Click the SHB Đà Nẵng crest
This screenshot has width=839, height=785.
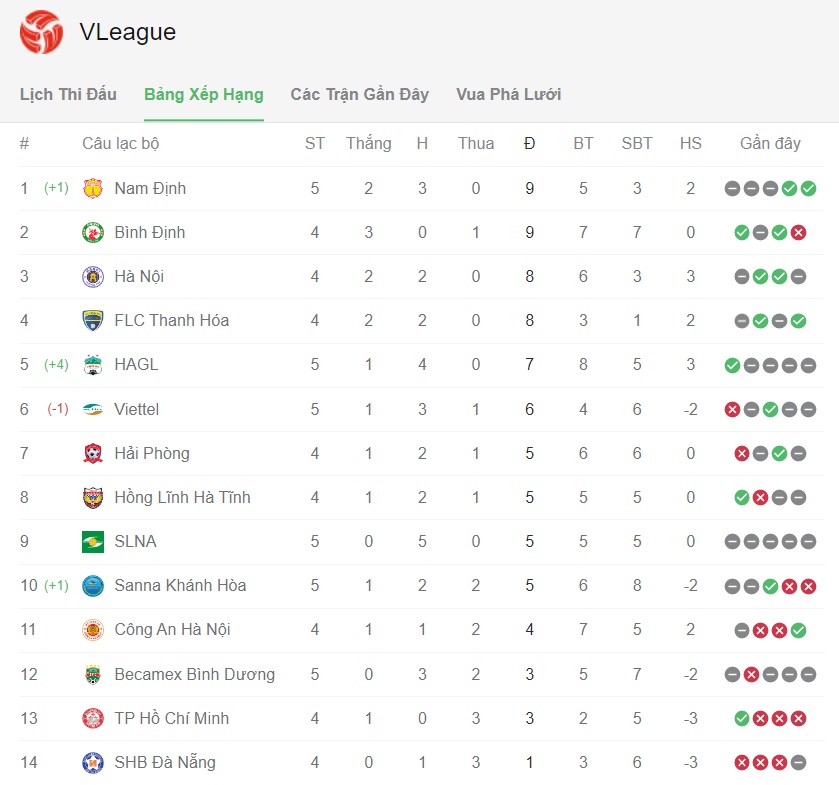94,762
